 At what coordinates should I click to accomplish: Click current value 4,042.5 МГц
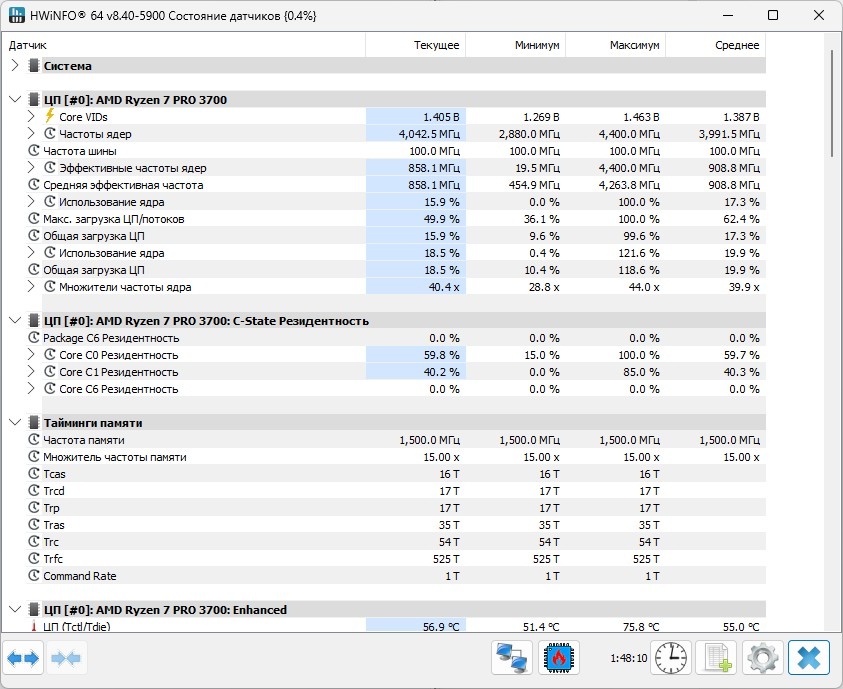point(429,134)
